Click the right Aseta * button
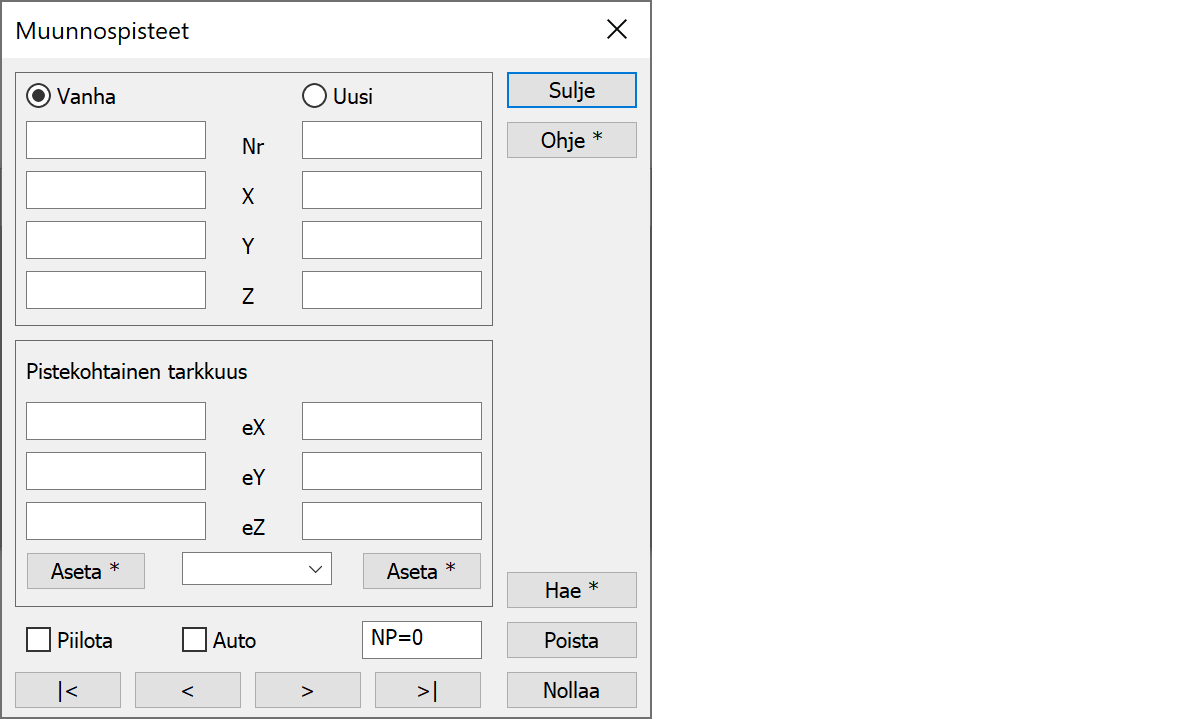The height and width of the screenshot is (719, 1200). point(422,571)
